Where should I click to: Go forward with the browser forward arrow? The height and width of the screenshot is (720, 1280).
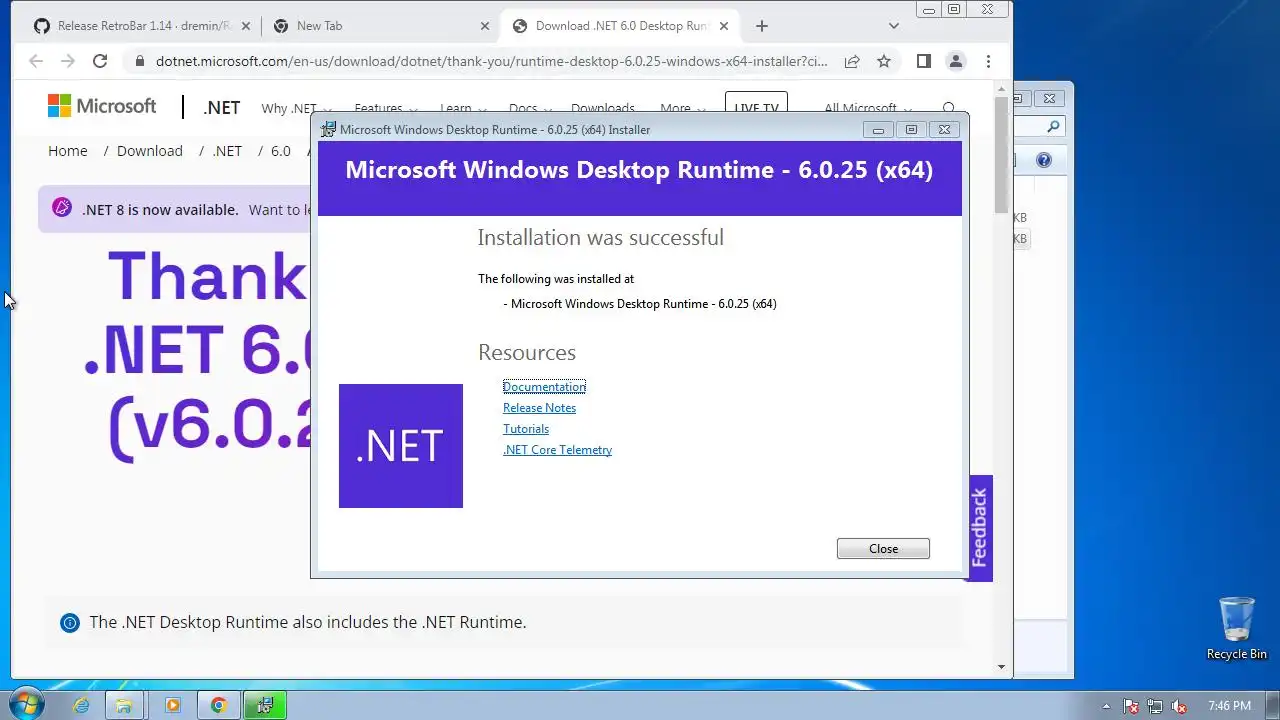(x=68, y=61)
